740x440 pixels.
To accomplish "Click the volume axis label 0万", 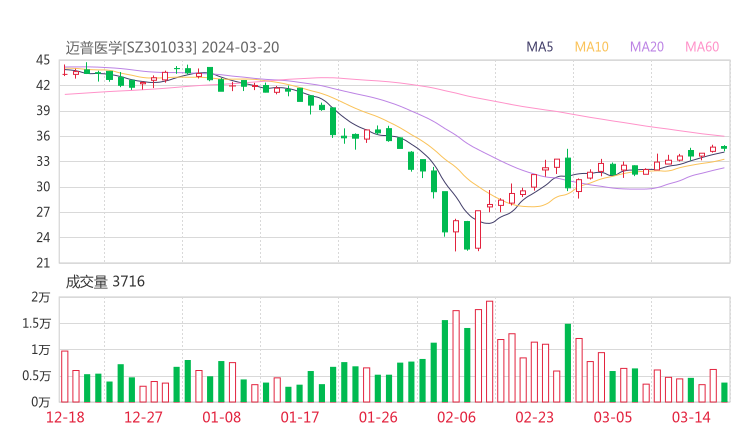I will [x=41, y=402].
